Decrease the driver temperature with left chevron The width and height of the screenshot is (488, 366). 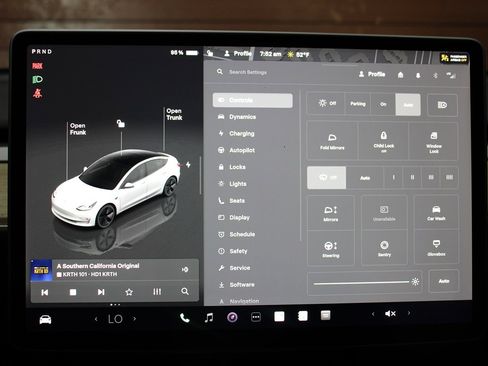96,319
